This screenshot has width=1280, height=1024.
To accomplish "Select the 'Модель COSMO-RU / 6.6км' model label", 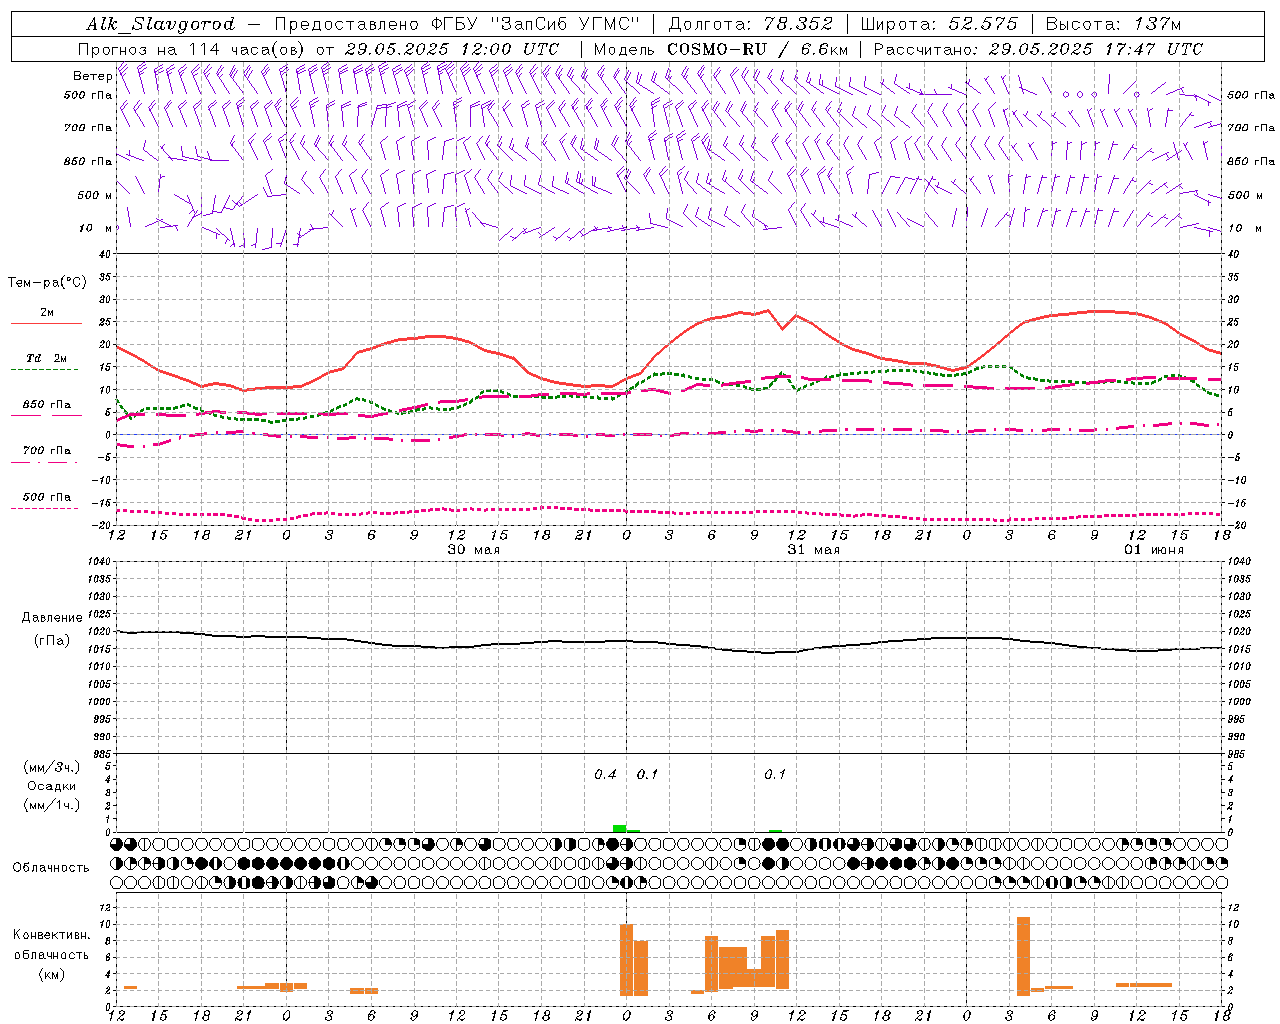I will coord(721,49).
